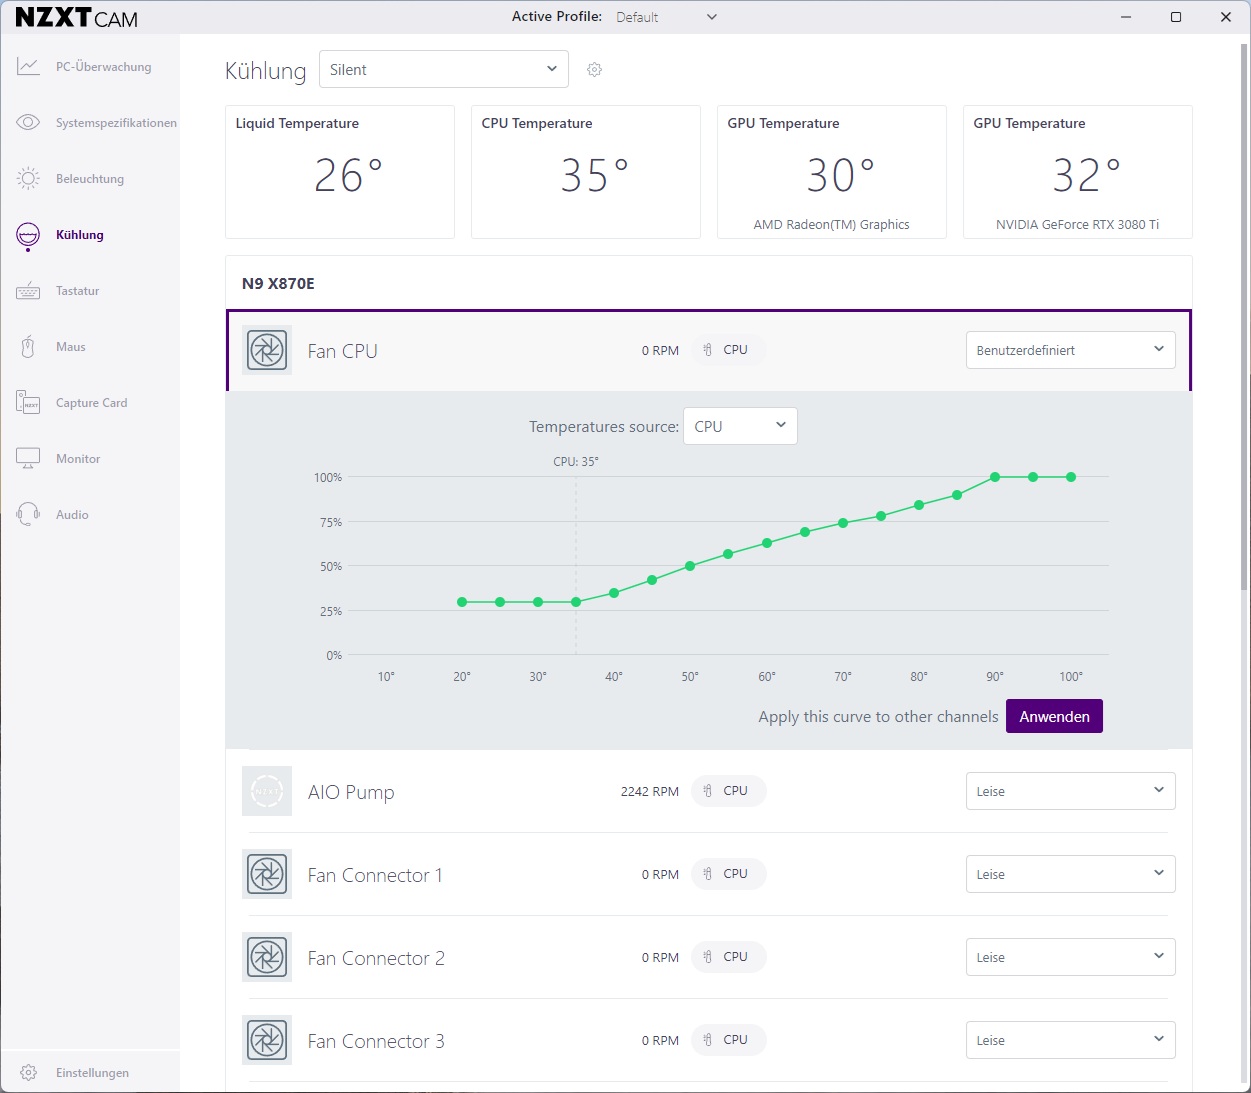Expand the Temperatures source CPU dropdown
The height and width of the screenshot is (1093, 1251).
pos(740,426)
